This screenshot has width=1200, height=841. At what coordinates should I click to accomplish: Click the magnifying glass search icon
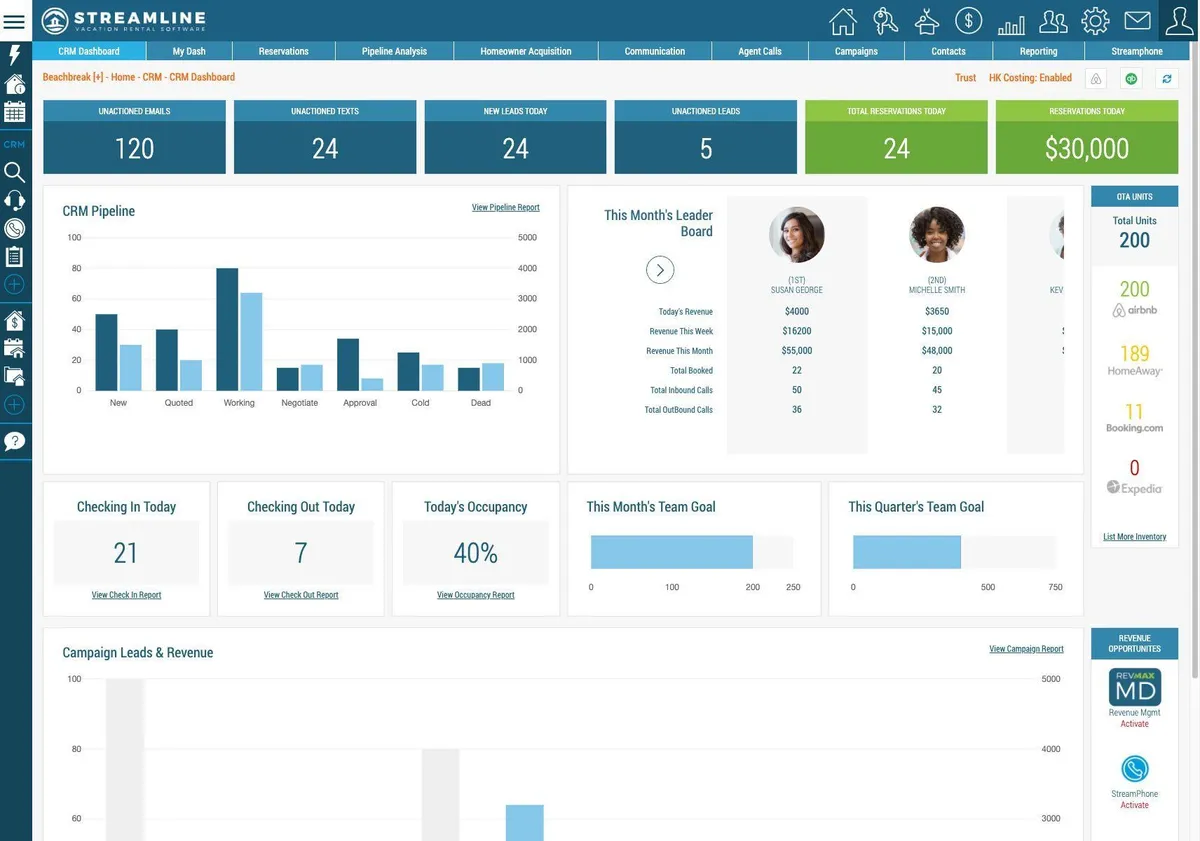click(x=15, y=172)
